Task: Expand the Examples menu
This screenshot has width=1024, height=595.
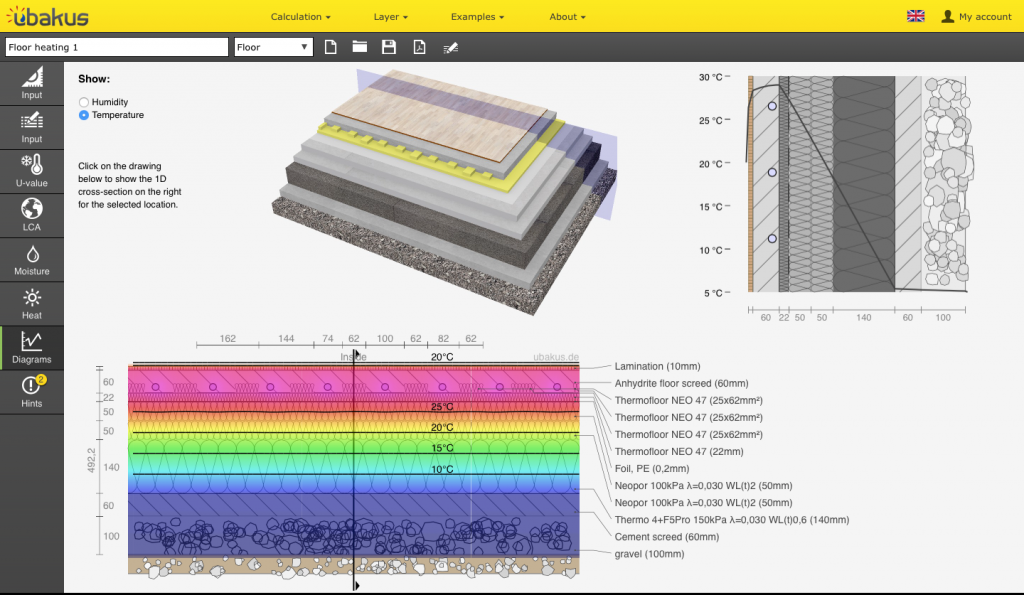Action: (x=477, y=17)
